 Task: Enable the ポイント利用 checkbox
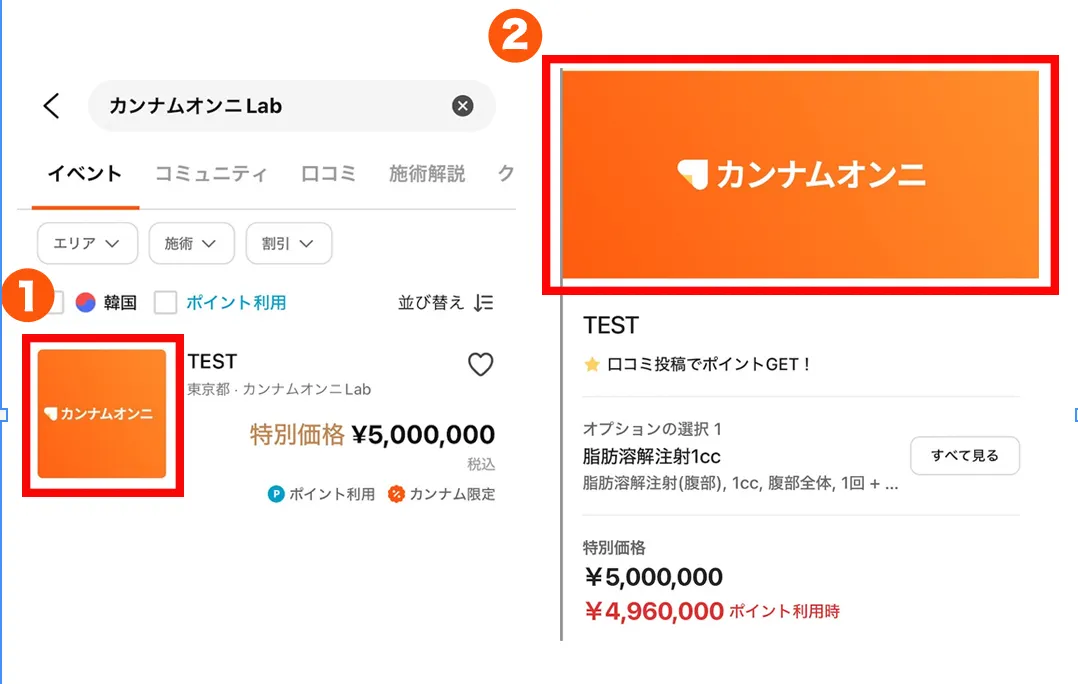(165, 302)
